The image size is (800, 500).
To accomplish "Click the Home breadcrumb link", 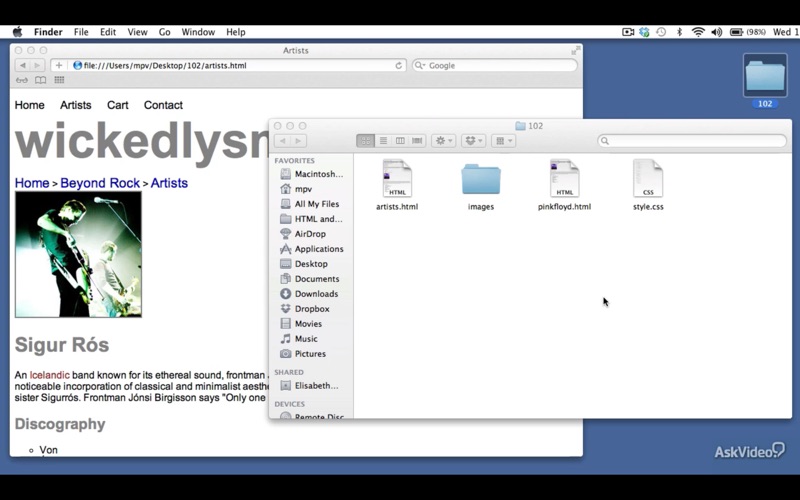I will pos(32,183).
